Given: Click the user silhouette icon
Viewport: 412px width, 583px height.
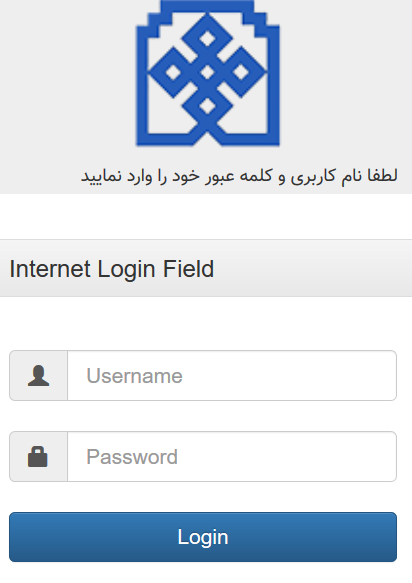Looking at the screenshot, I should (38, 376).
